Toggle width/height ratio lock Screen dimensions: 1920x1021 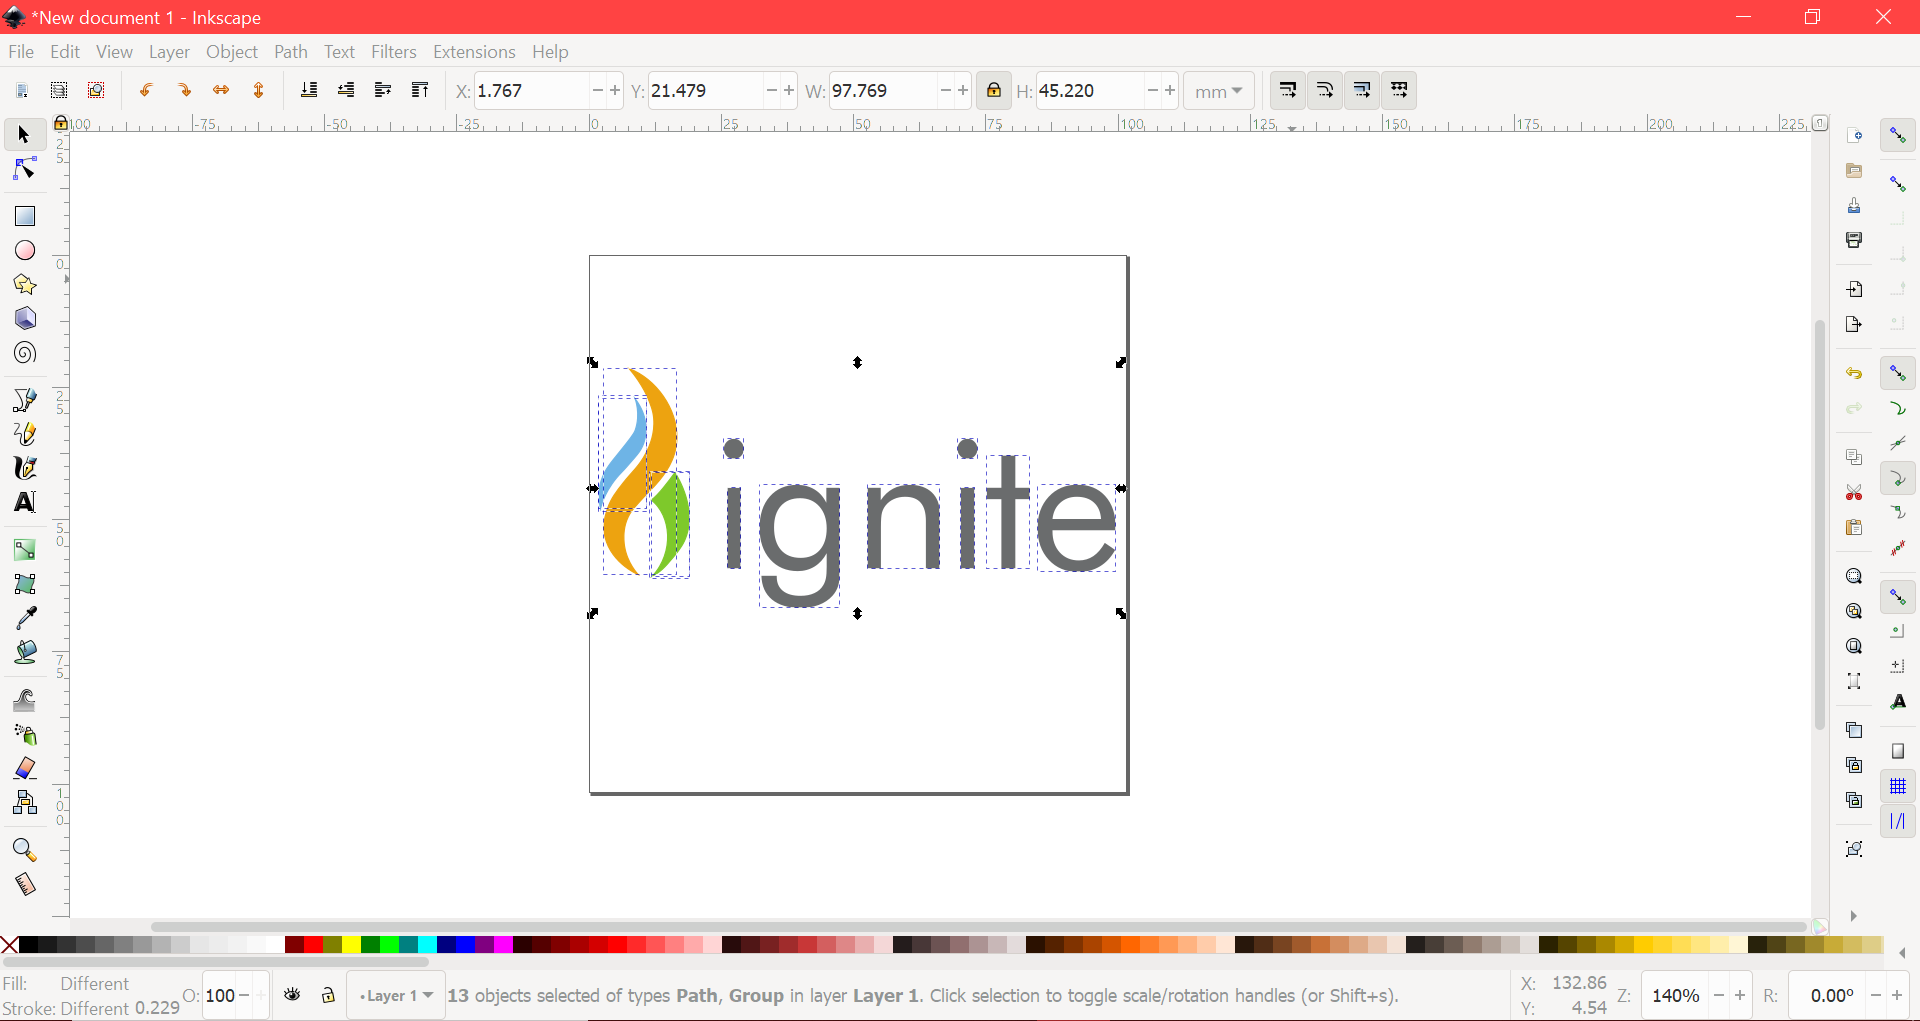pos(993,90)
